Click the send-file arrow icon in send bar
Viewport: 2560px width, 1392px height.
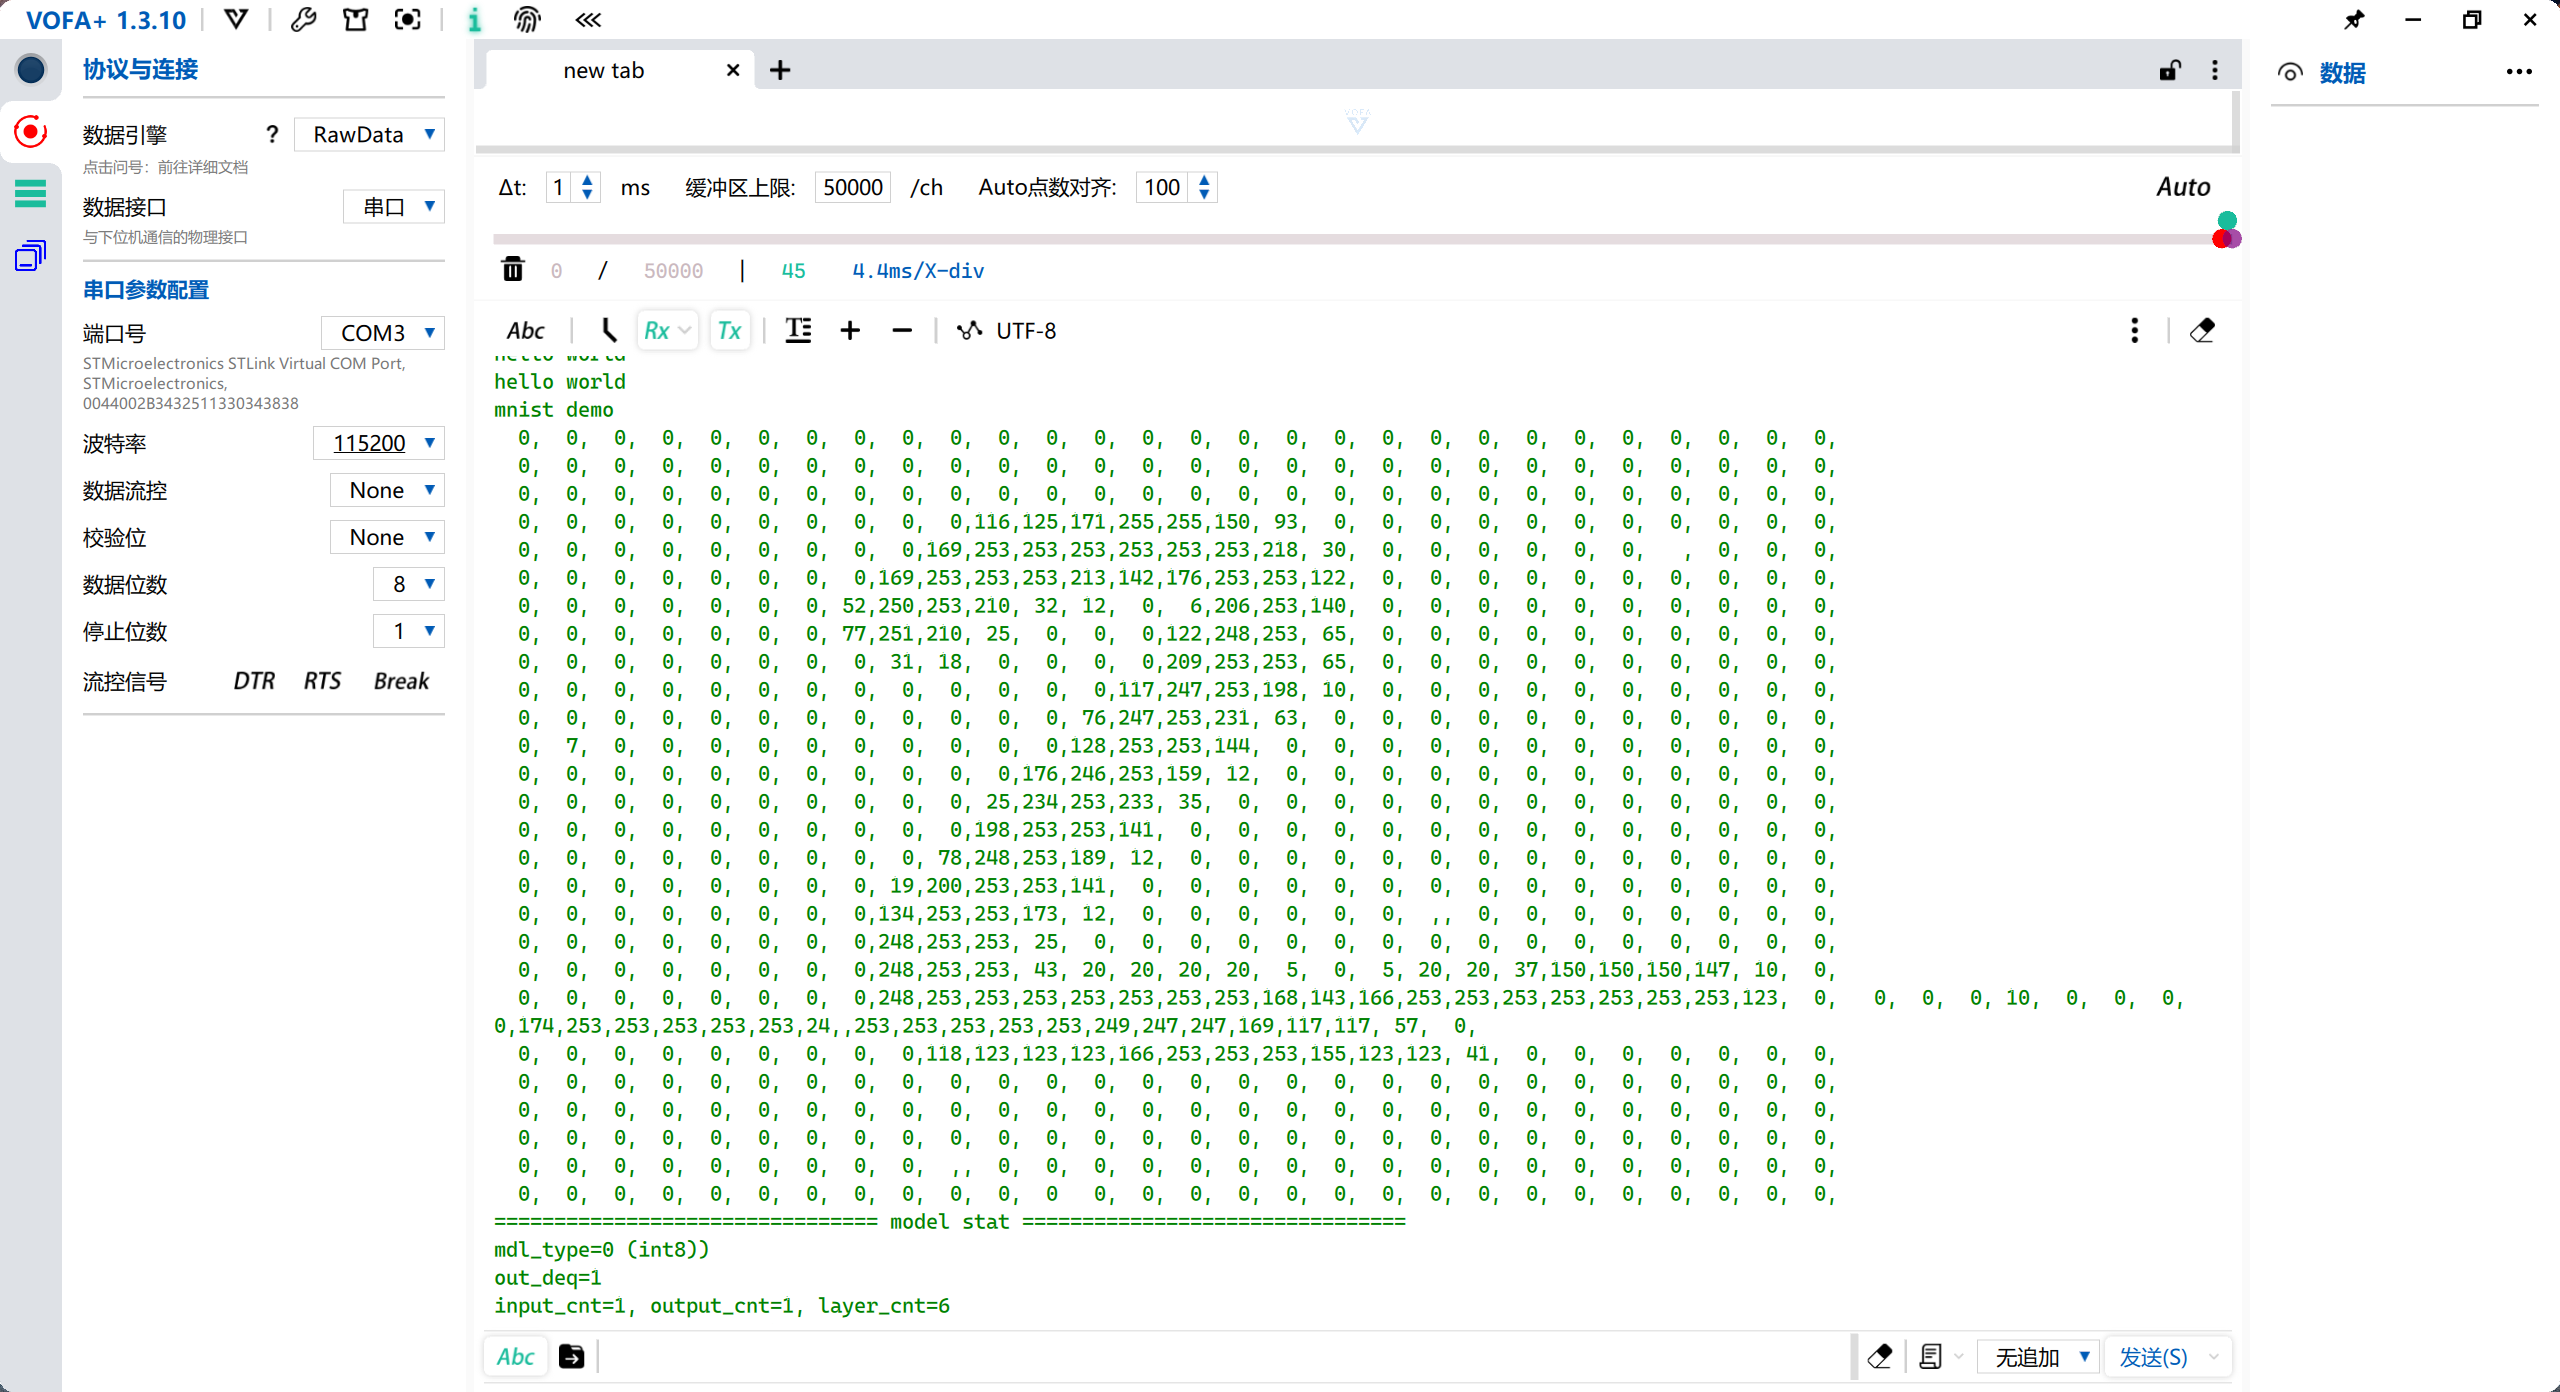571,1357
